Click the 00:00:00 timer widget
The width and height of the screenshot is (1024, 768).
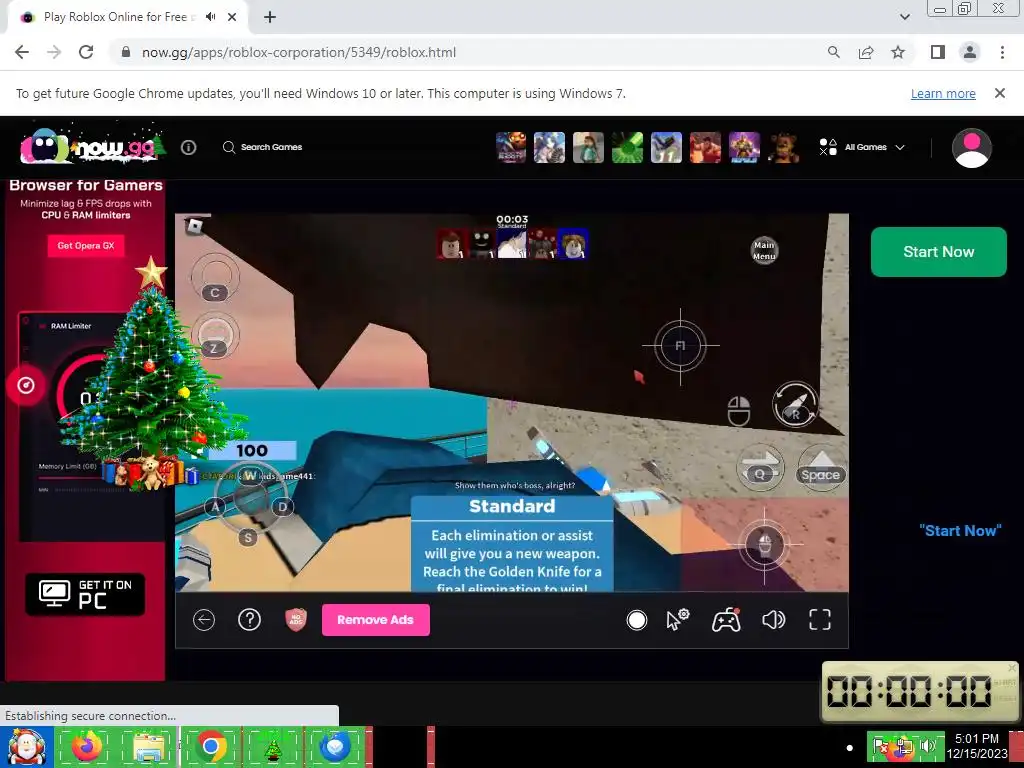tap(920, 691)
